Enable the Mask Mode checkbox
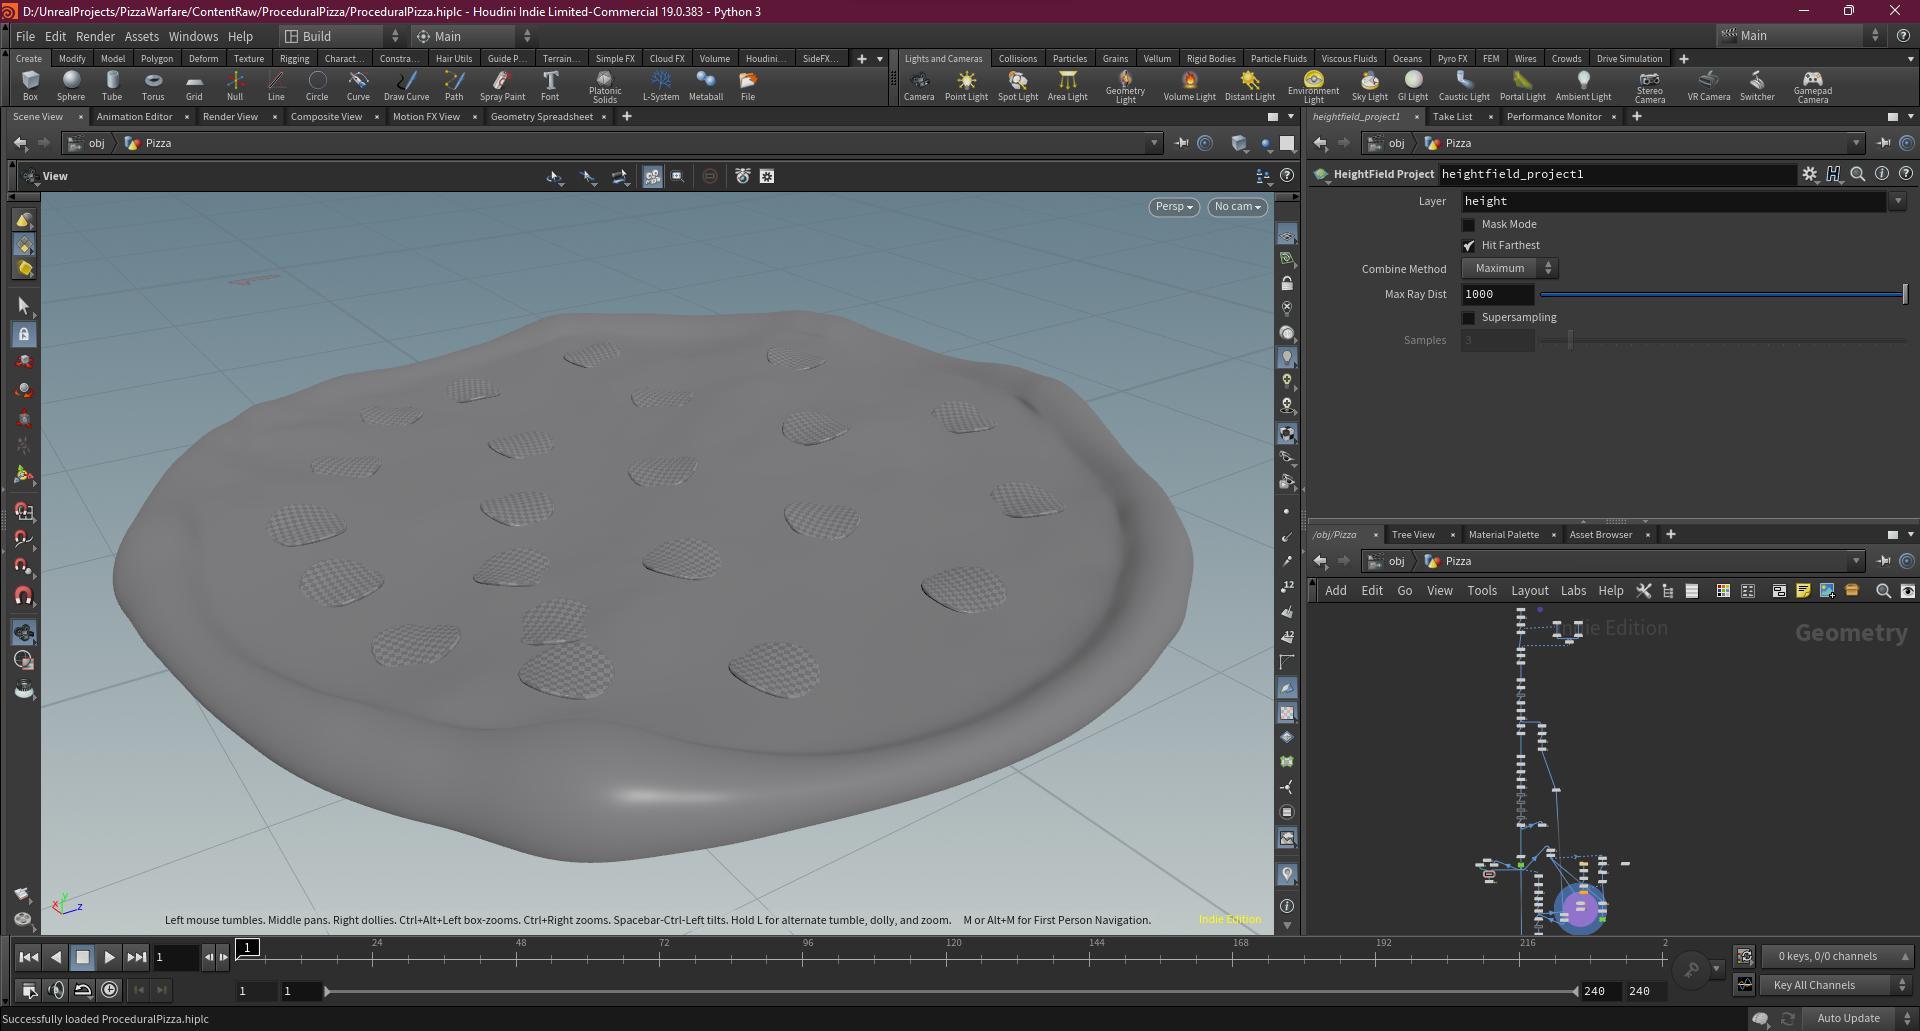Viewport: 1920px width, 1031px height. tap(1469, 225)
